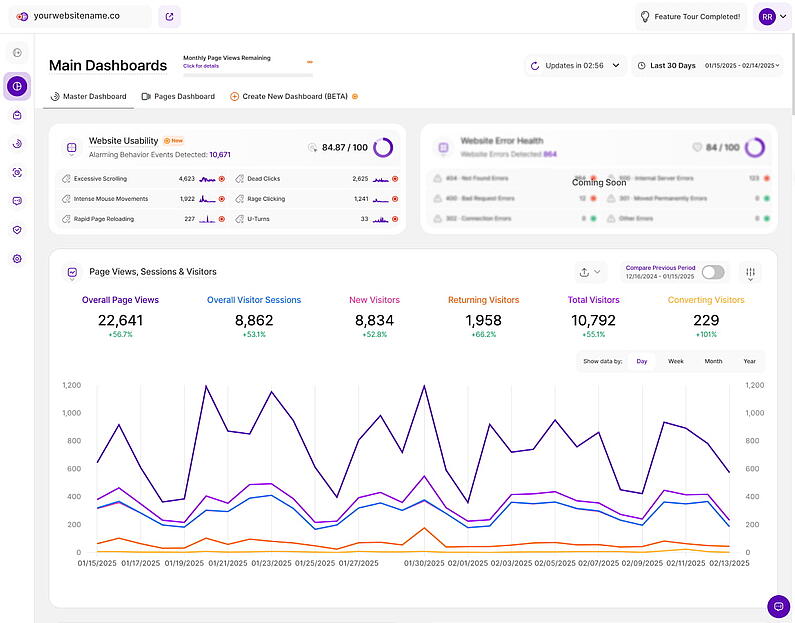Screen dimensions: 795x623
Task: Click the refresh icon beside Updates timer
Action: click(534, 66)
